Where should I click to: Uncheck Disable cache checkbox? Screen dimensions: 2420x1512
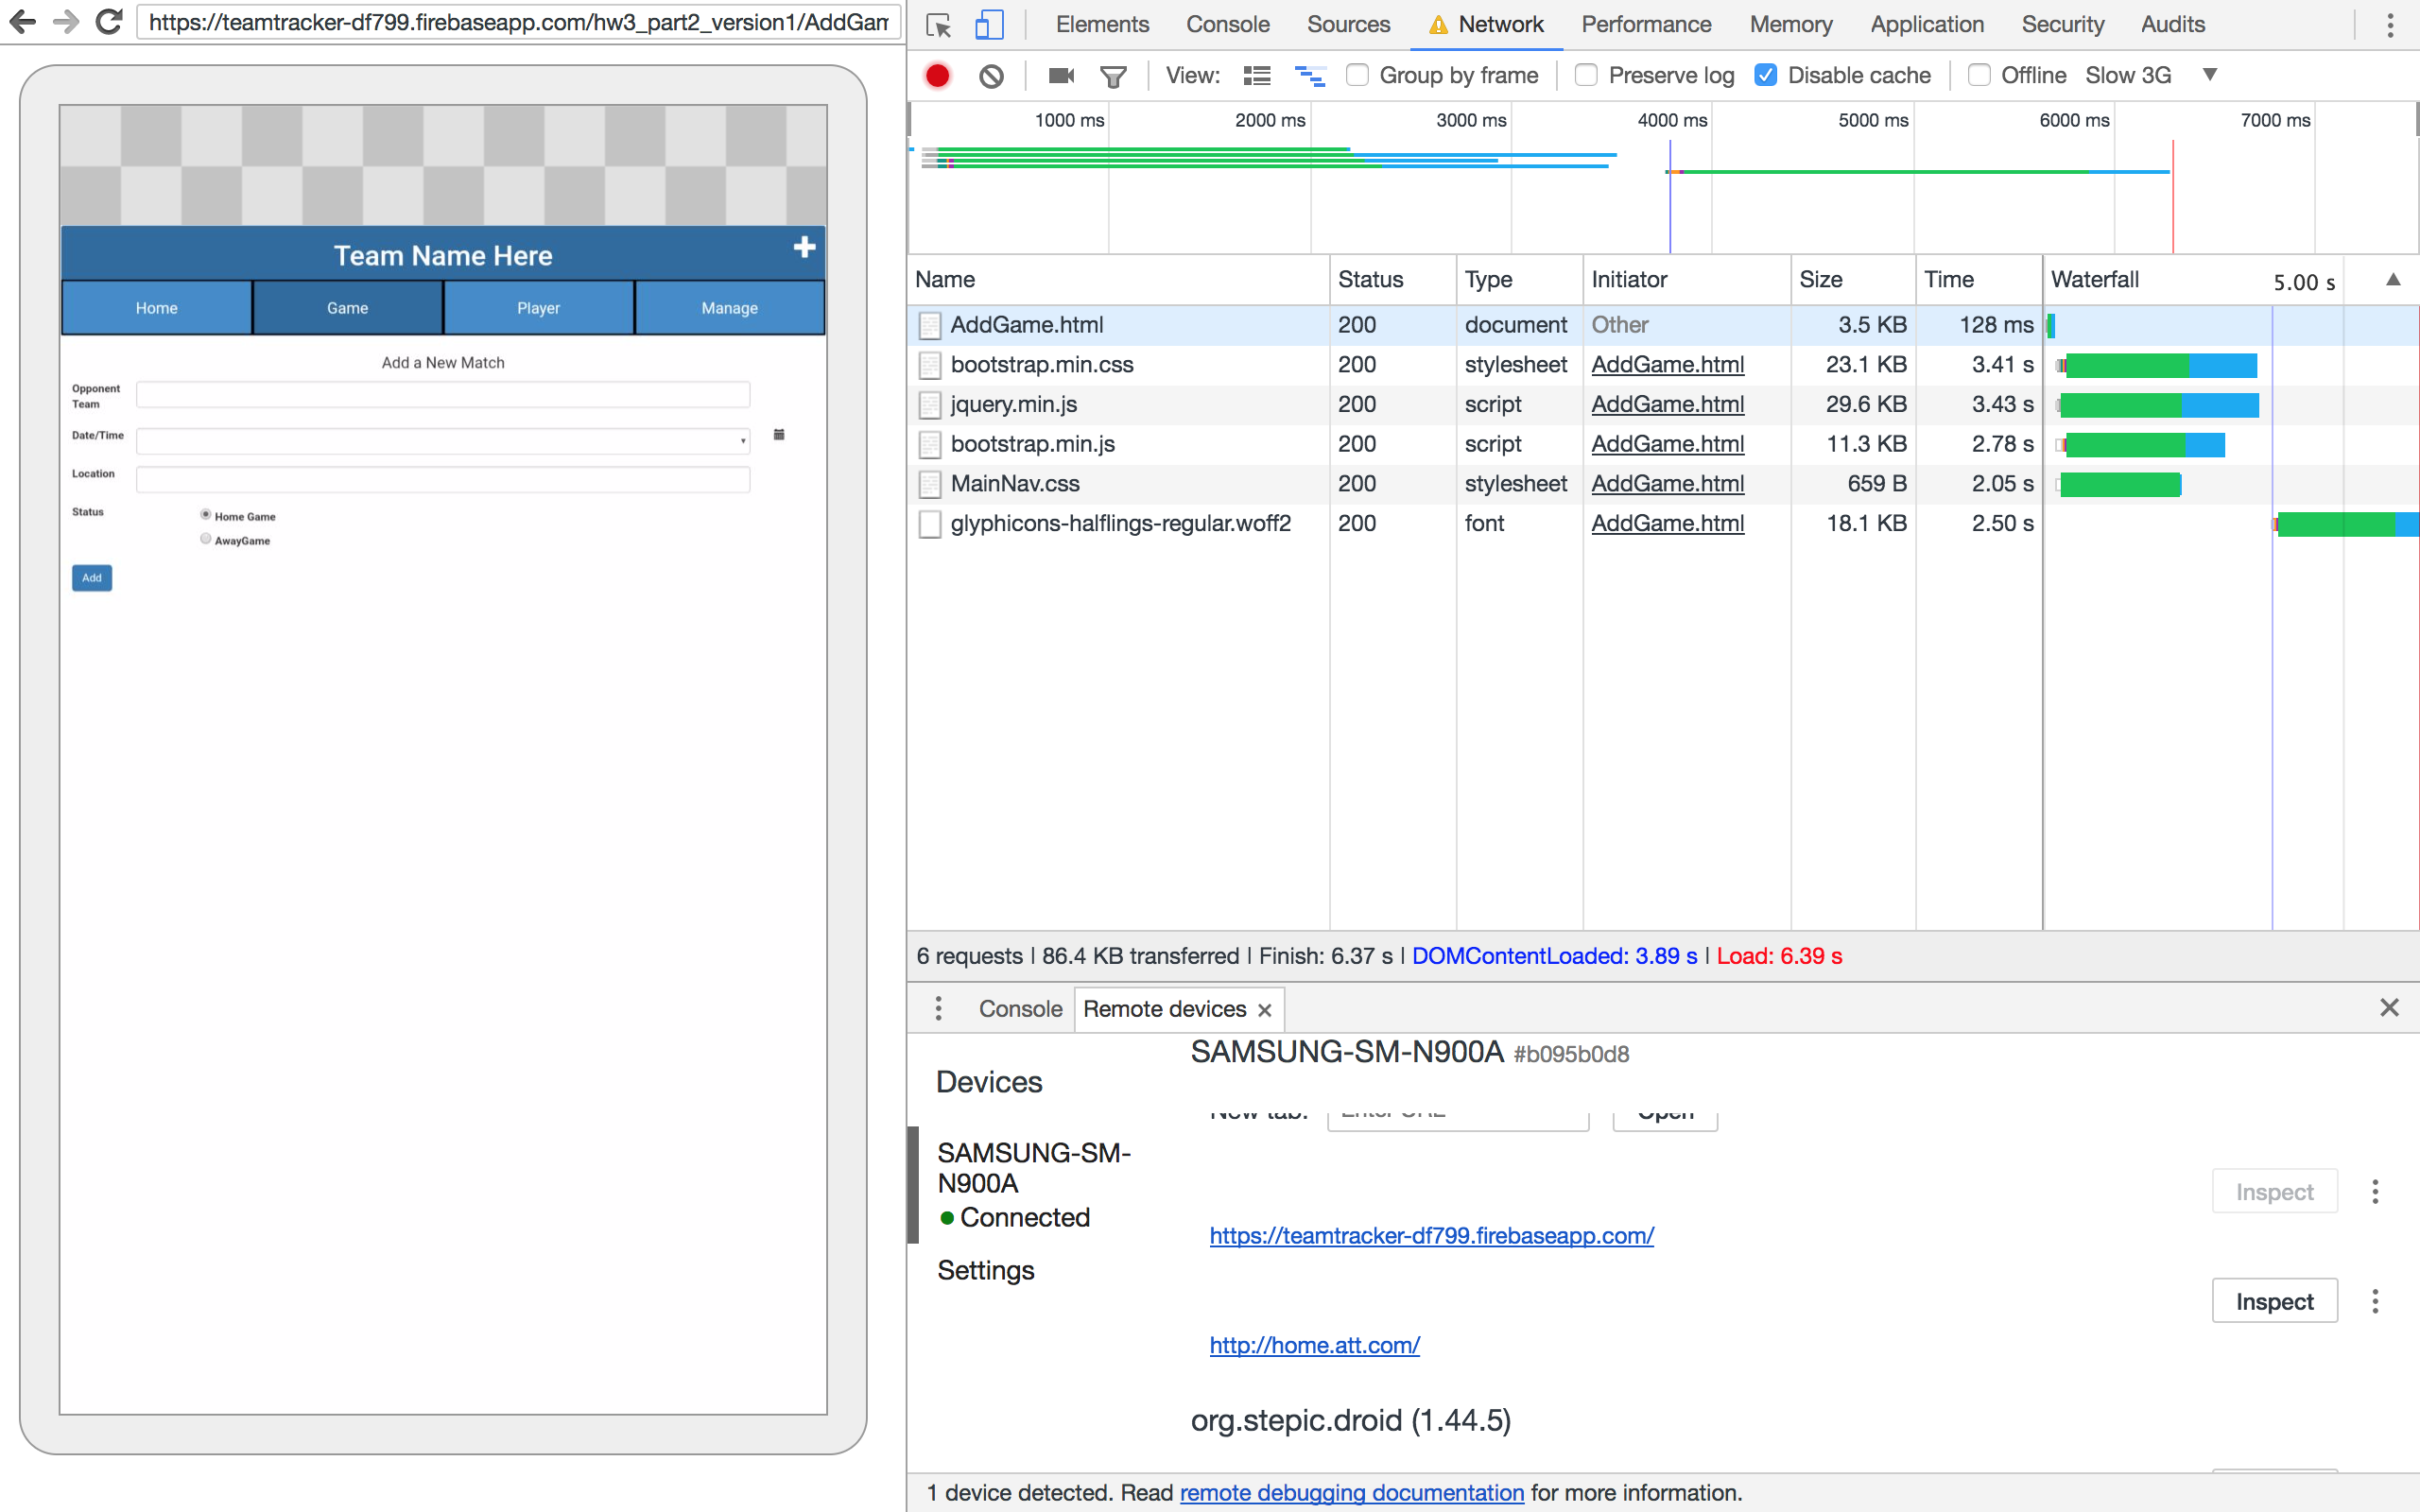point(1766,75)
